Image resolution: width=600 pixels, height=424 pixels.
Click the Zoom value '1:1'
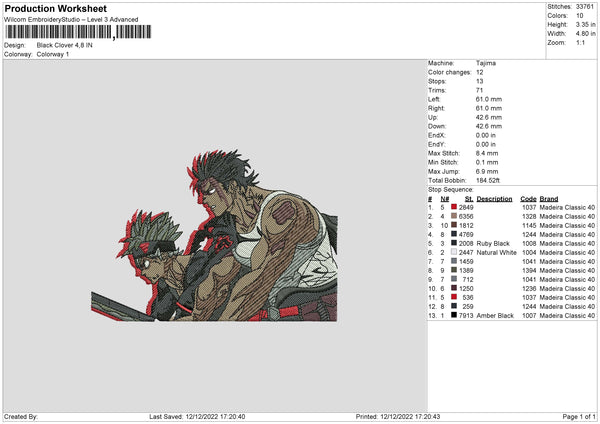tap(580, 42)
